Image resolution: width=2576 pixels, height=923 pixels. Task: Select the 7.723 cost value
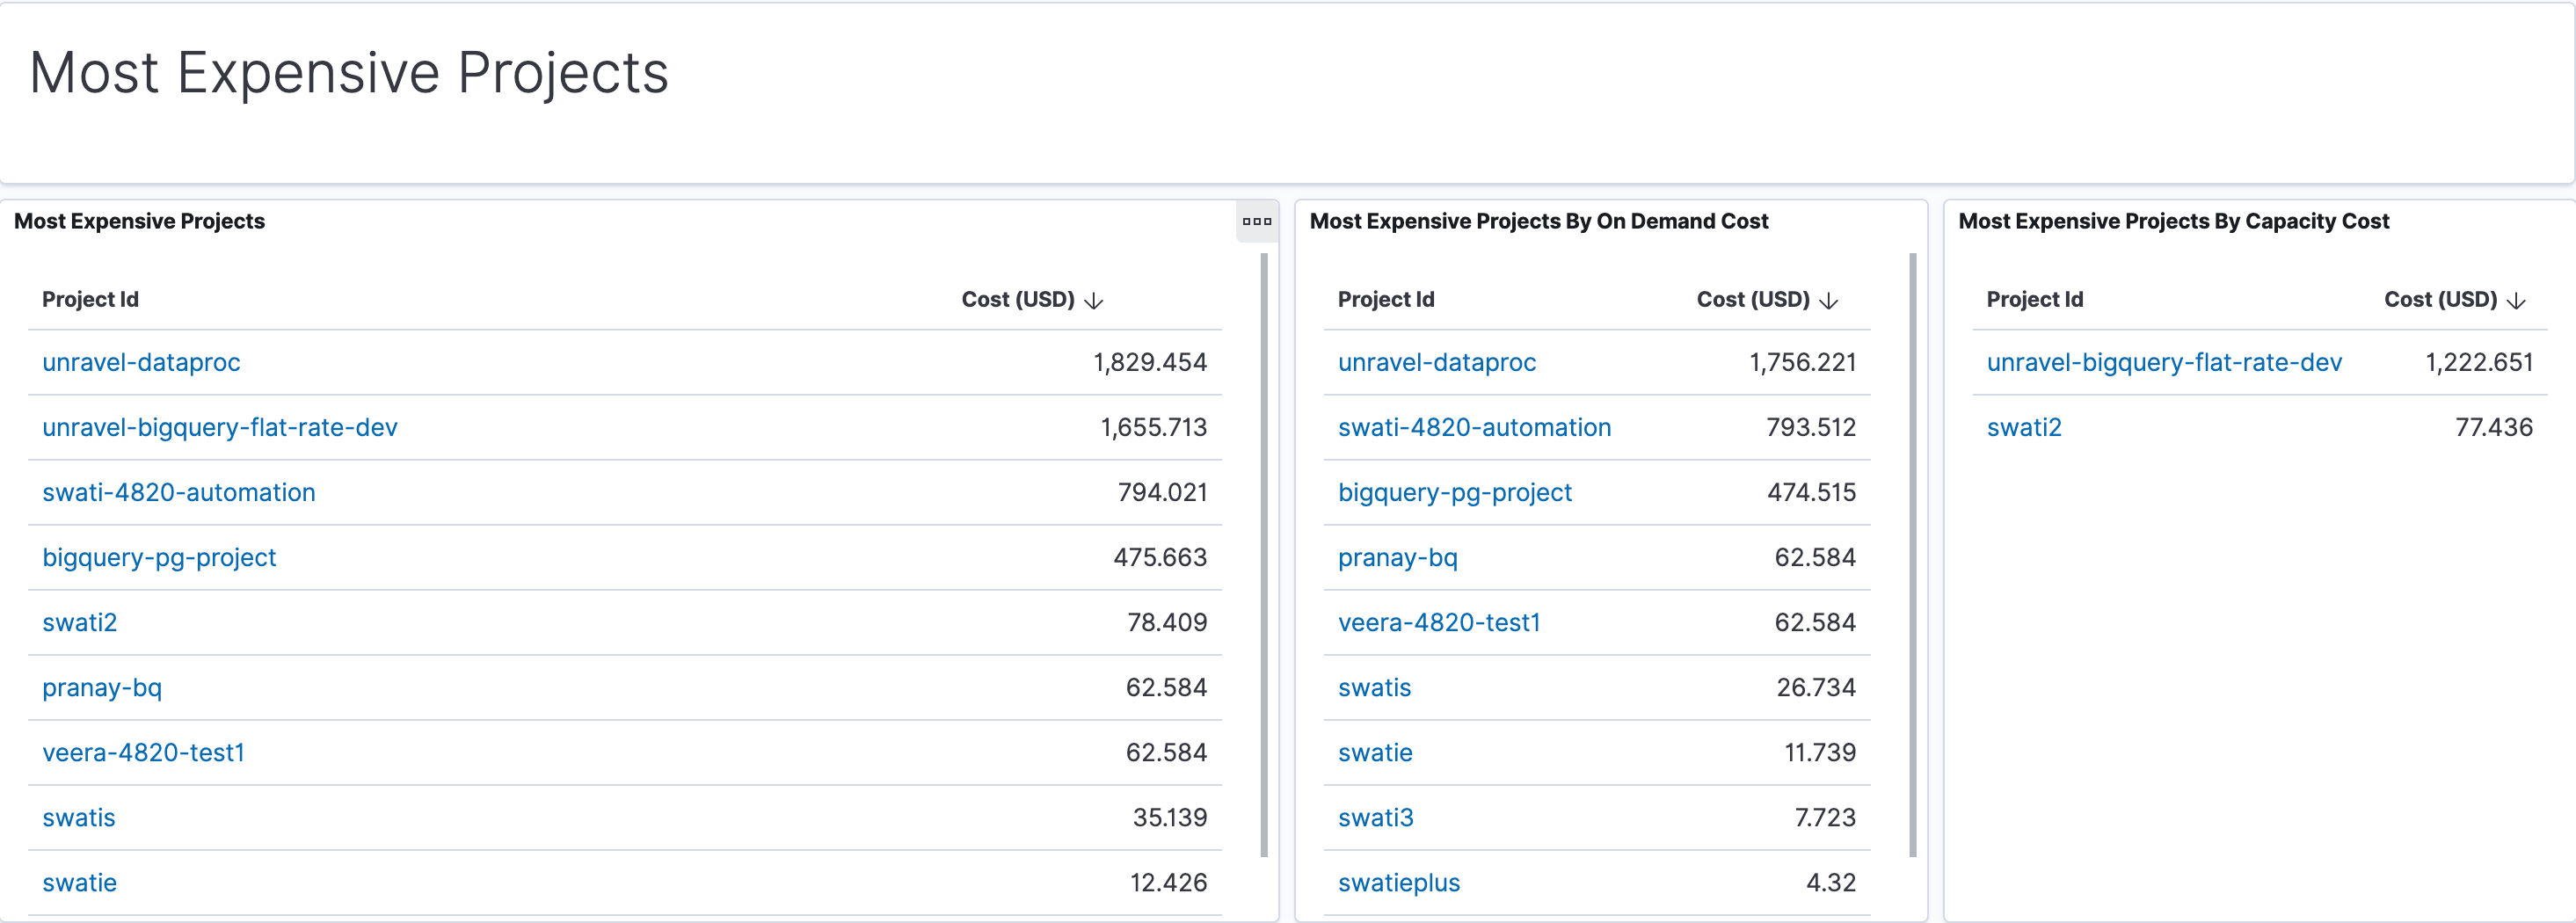click(1825, 817)
